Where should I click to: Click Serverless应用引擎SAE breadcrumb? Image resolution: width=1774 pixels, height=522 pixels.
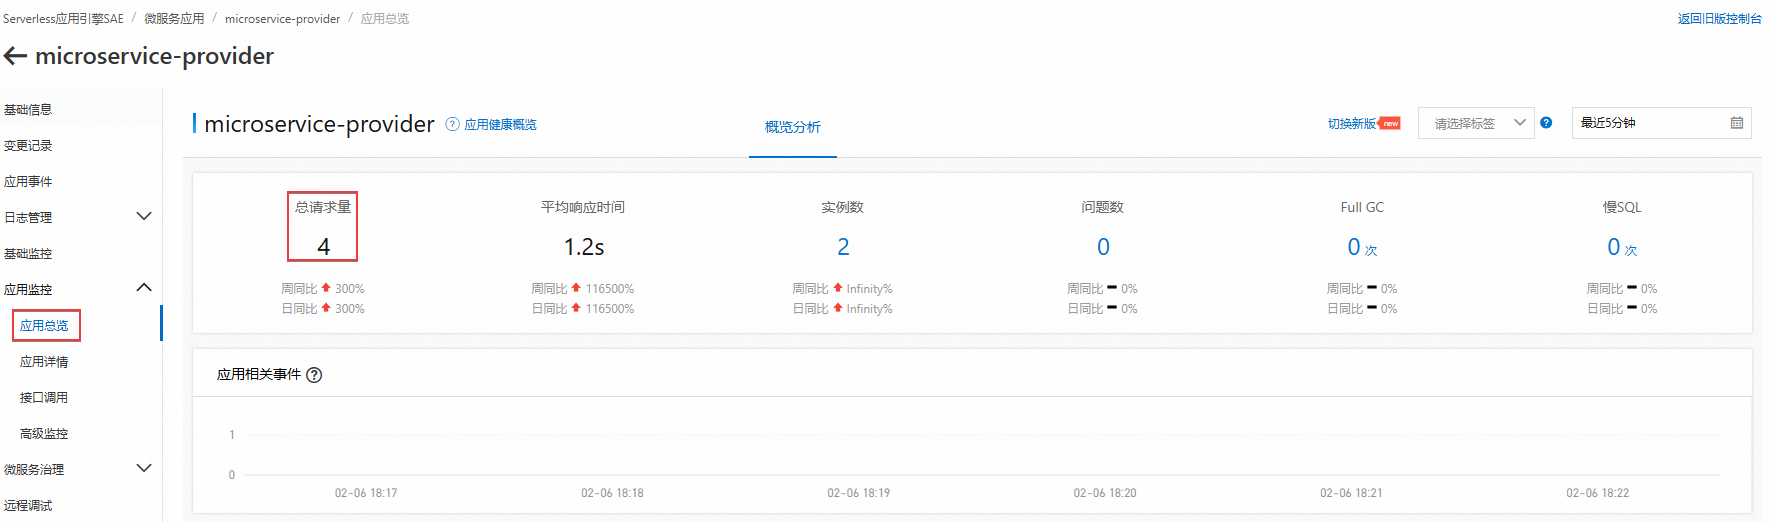63,18
